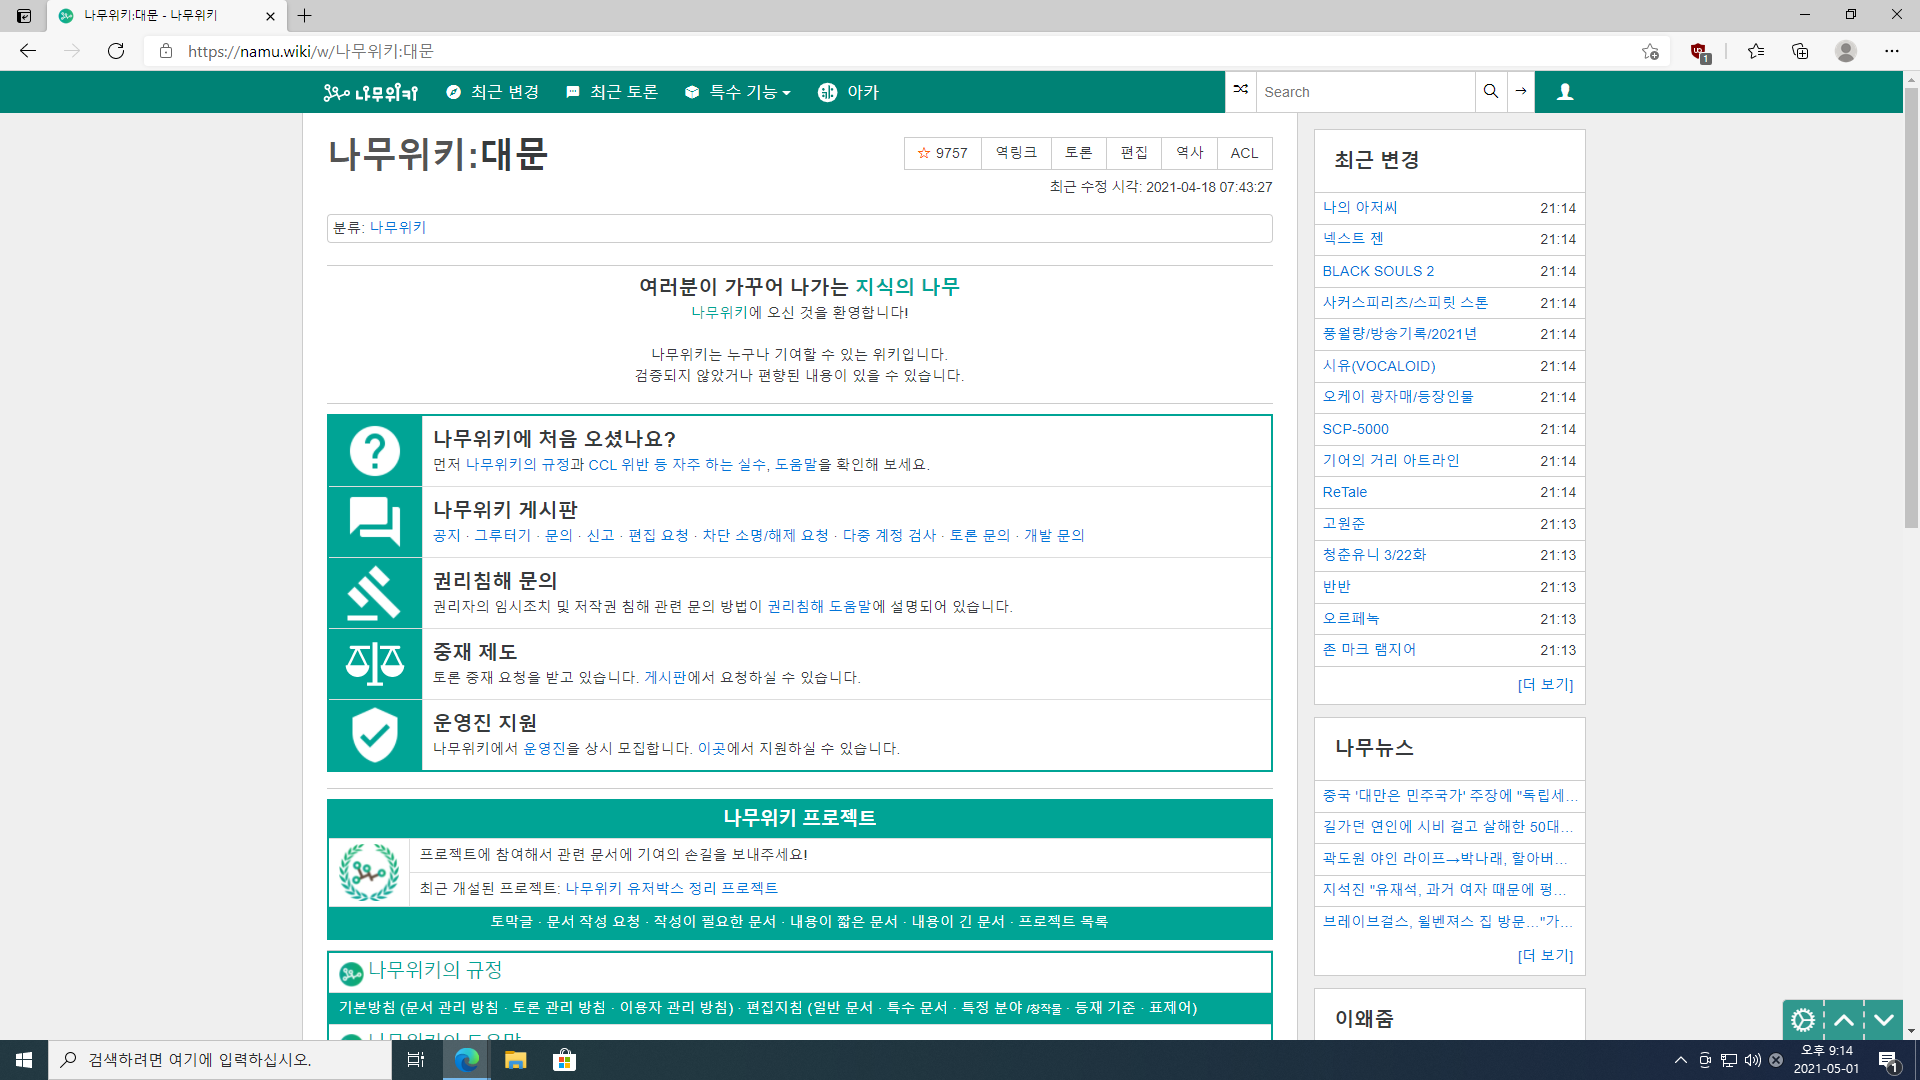The height and width of the screenshot is (1080, 1920).
Task: Open browser profile avatar
Action: click(1846, 51)
